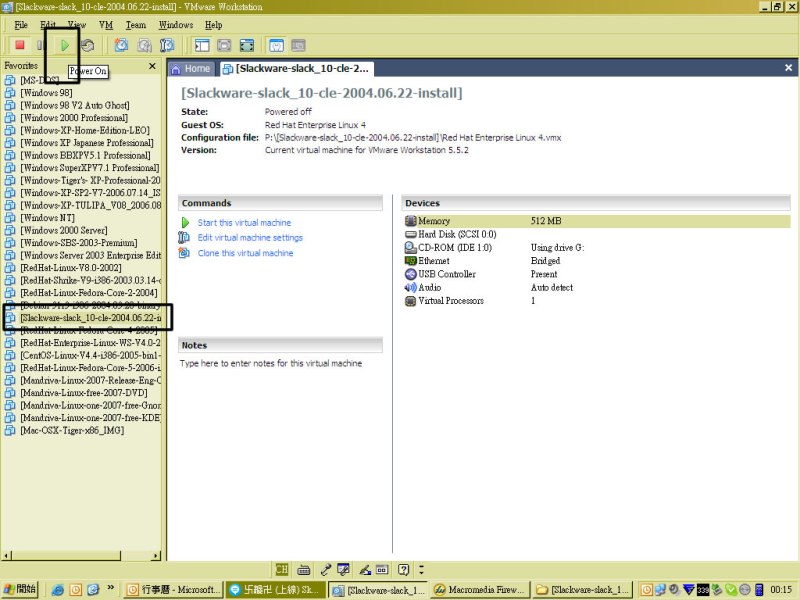Image resolution: width=800 pixels, height=600 pixels.
Task: Click the Revert to snapshot toolbar icon
Action: tap(144, 45)
